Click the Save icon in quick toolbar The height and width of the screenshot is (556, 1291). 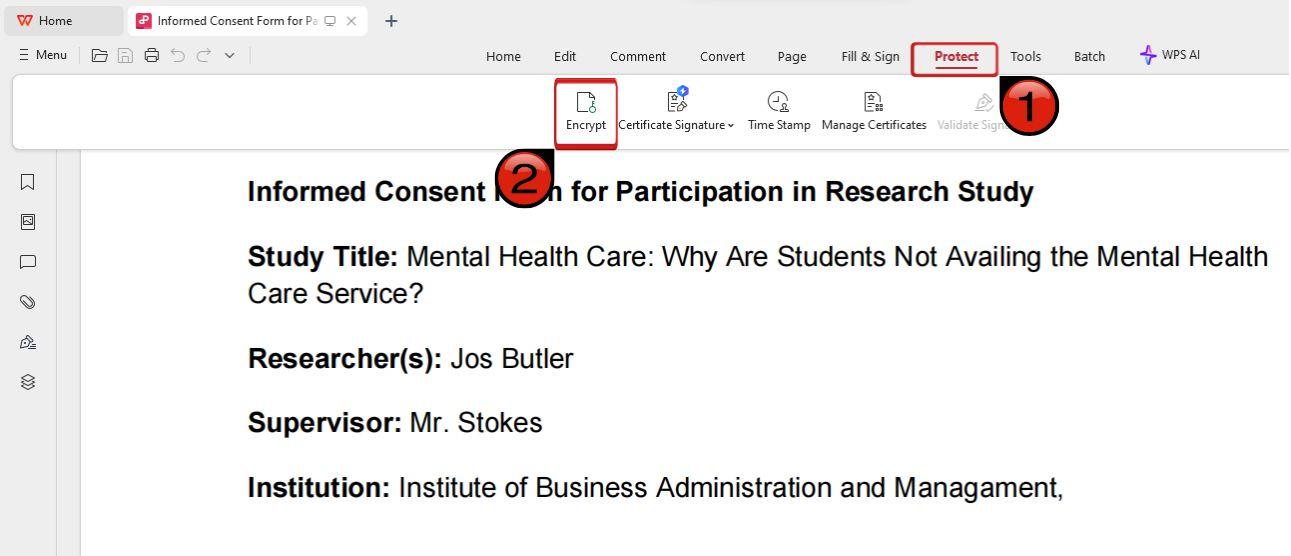[x=125, y=55]
